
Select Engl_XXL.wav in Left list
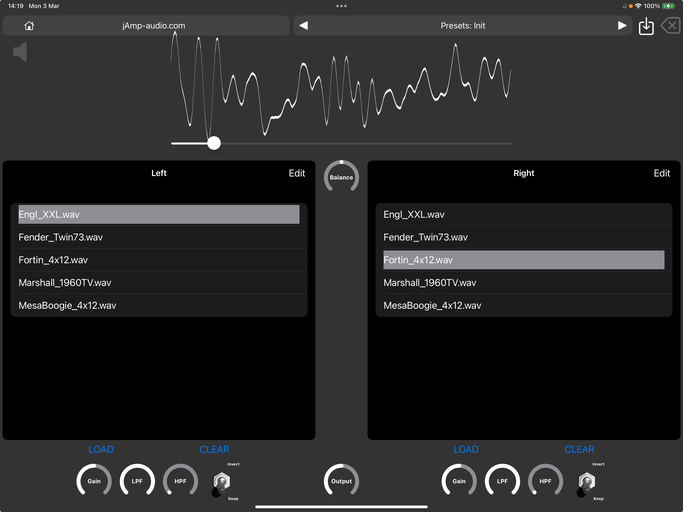pyautogui.click(x=159, y=214)
